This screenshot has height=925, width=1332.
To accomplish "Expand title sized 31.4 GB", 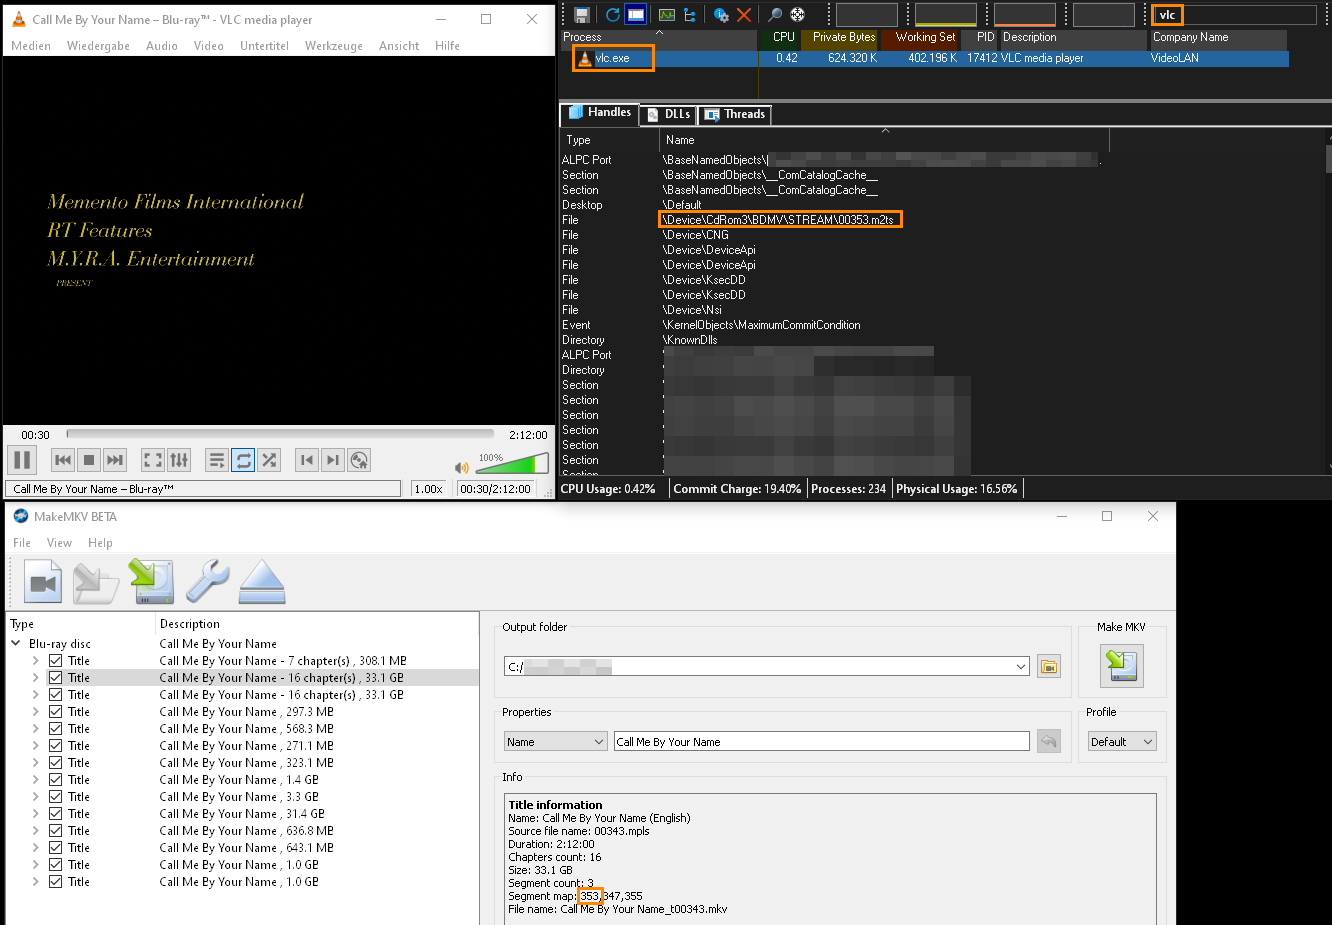I will click(36, 814).
